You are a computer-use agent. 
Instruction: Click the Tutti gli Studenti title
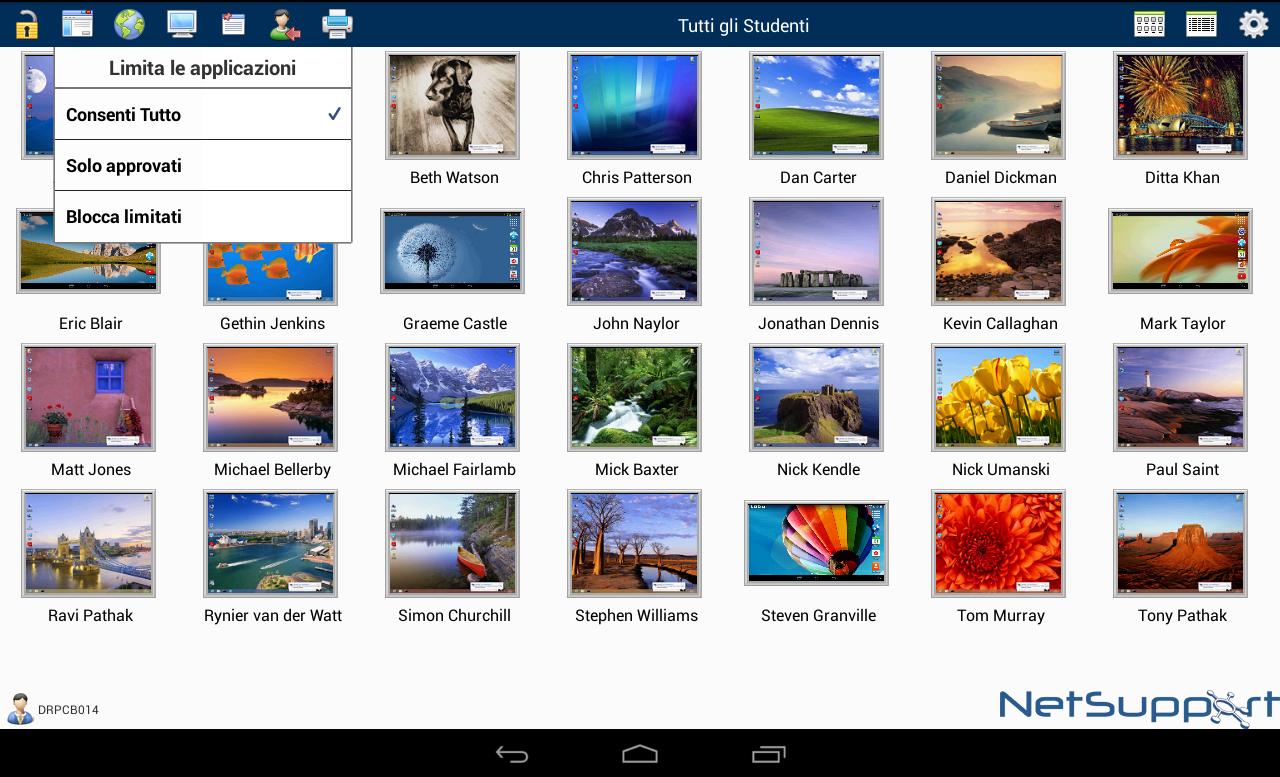tap(743, 25)
